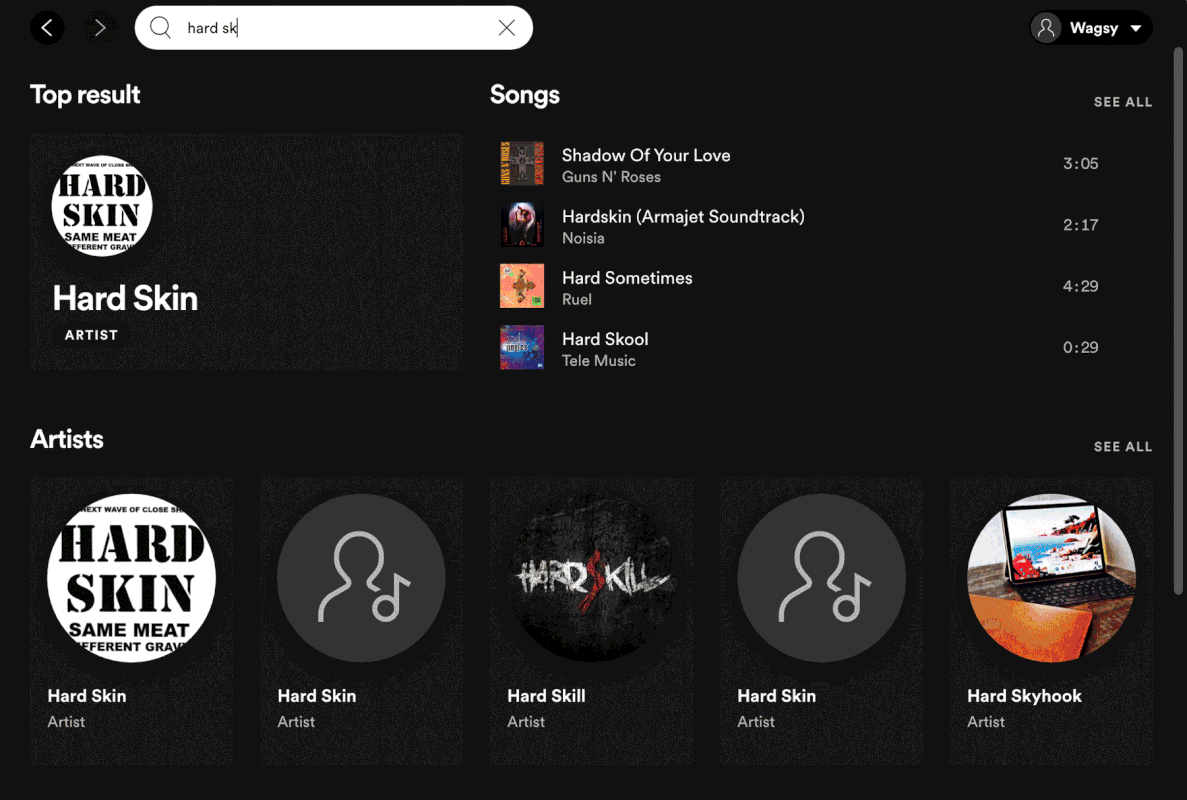The width and height of the screenshot is (1187, 800).
Task: Click the user avatar icon beside Wagsy
Action: (x=1046, y=28)
